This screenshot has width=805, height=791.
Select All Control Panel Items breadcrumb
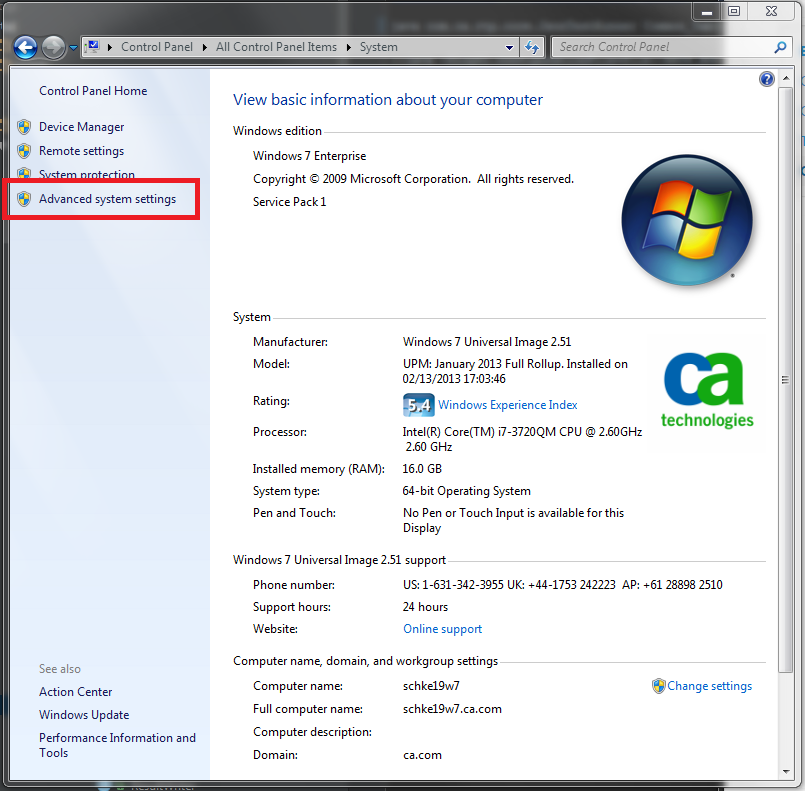(x=276, y=47)
